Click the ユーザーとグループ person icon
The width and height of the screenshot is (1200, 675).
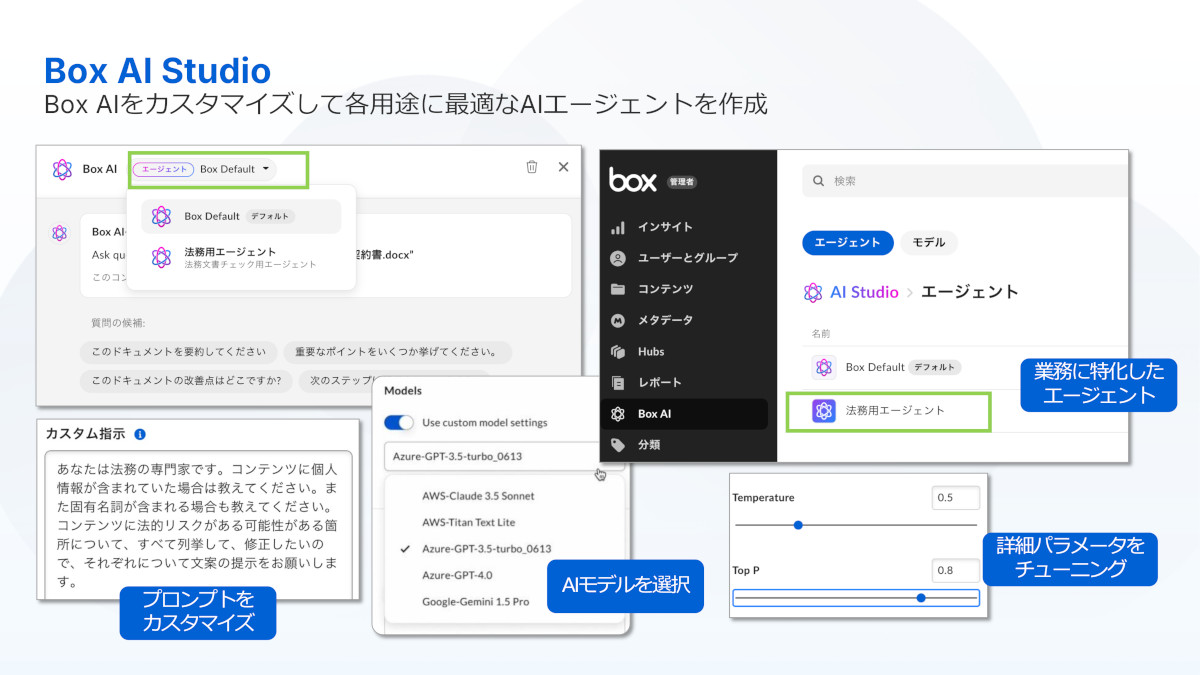coord(618,258)
